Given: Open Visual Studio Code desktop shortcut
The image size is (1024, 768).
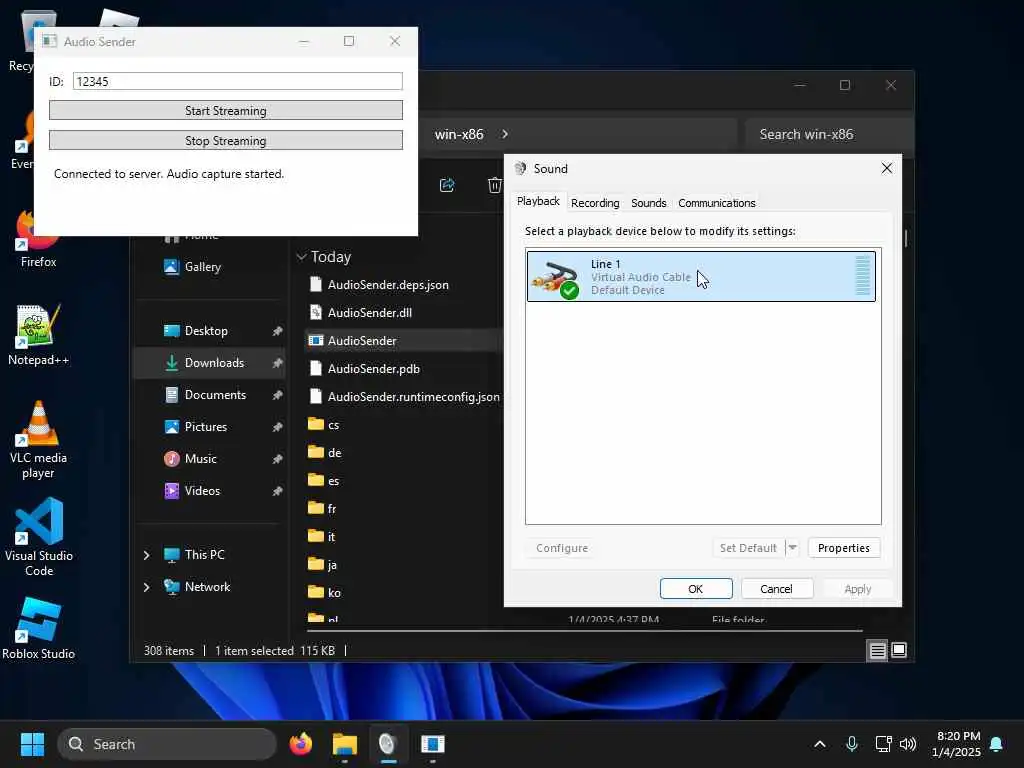Looking at the screenshot, I should 39,537.
